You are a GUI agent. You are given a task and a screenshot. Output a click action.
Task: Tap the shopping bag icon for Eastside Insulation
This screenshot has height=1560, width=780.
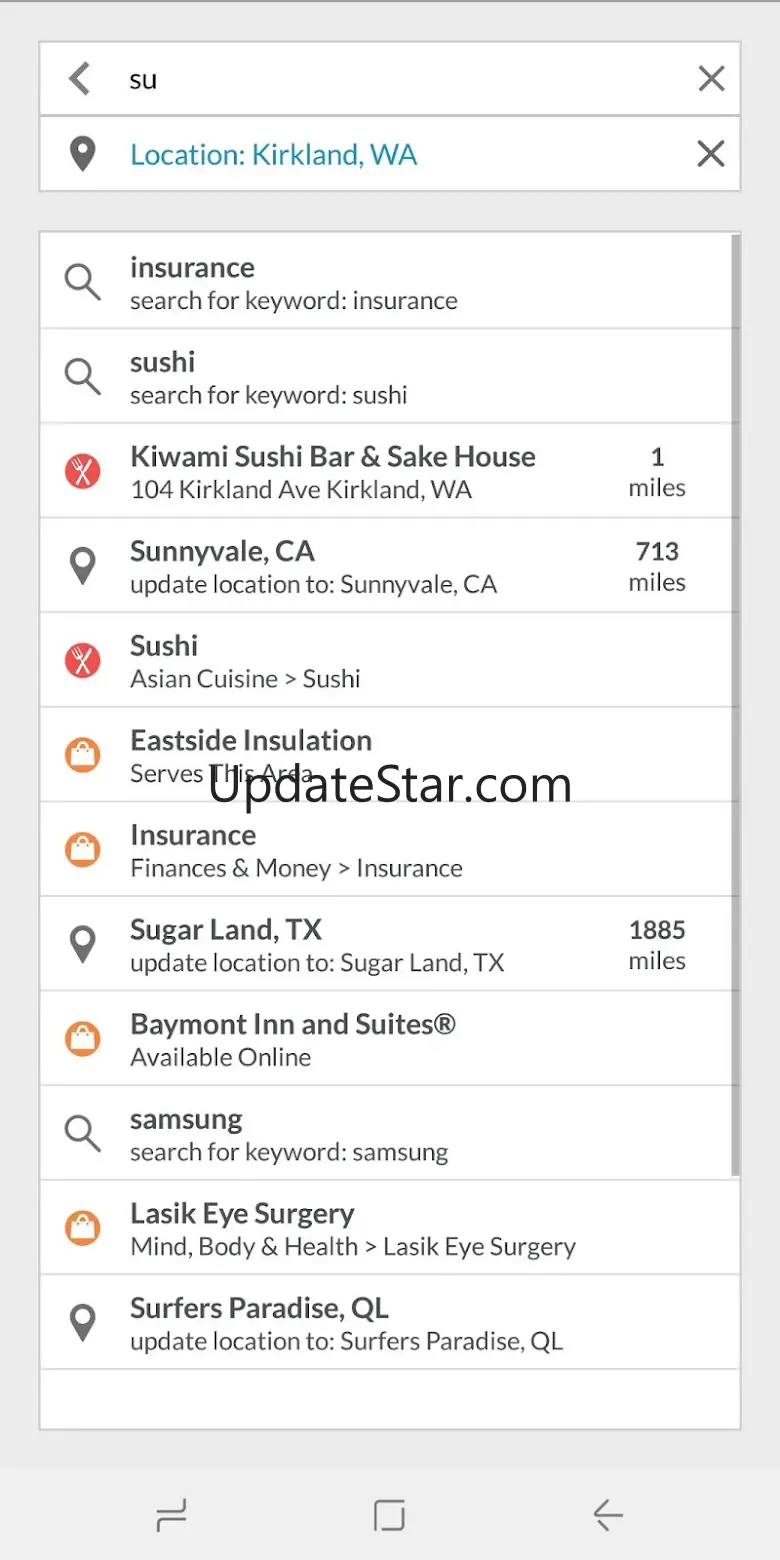tap(83, 755)
